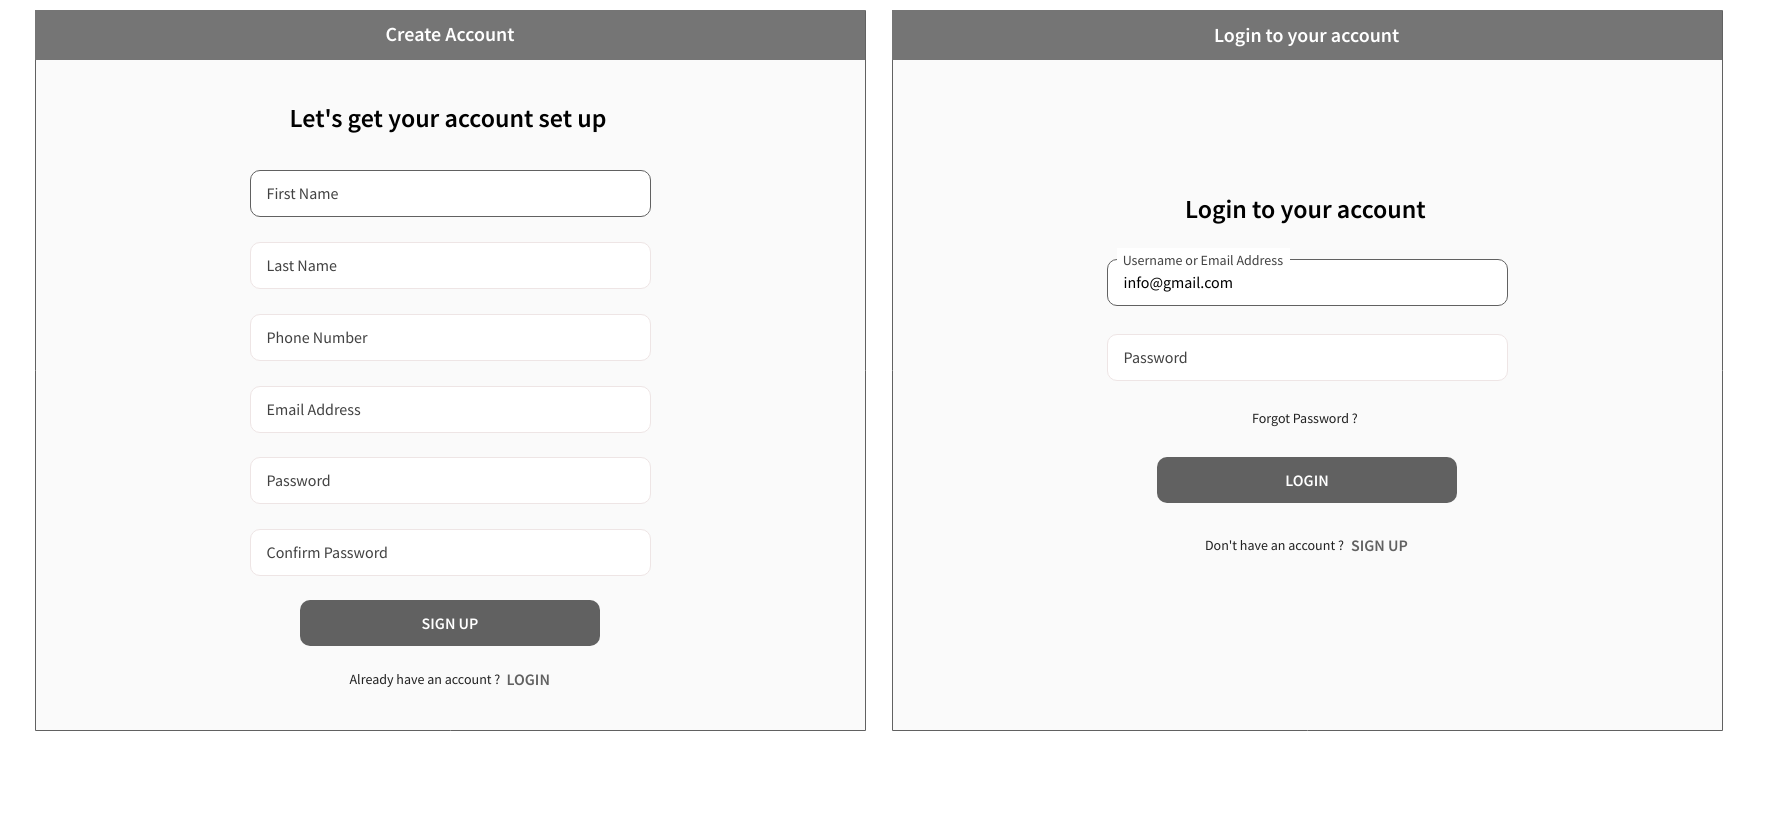Click the Email Address field in signup

pyautogui.click(x=450, y=409)
